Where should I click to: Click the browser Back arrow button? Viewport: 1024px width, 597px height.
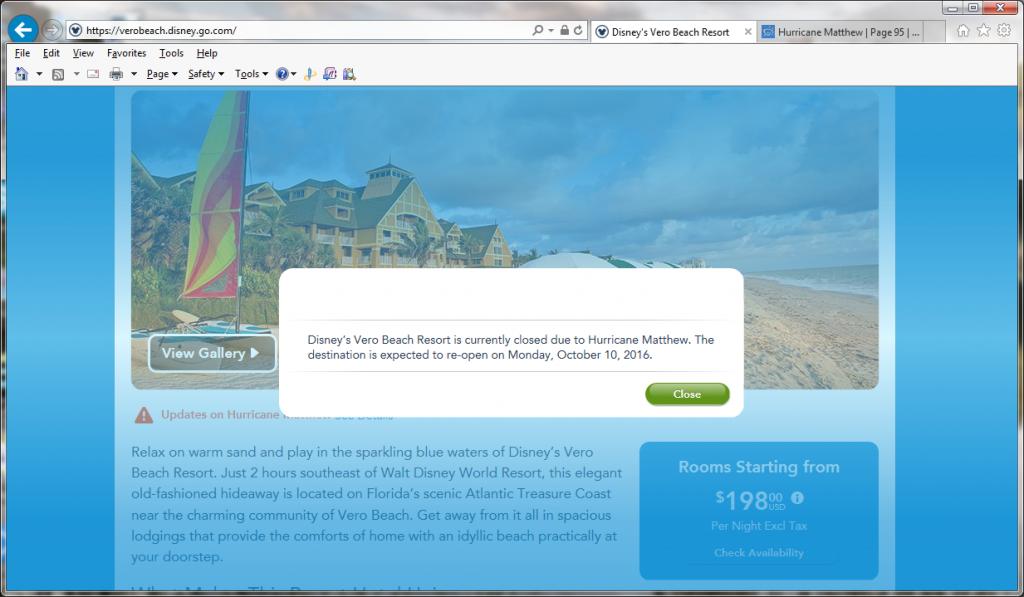click(22, 30)
